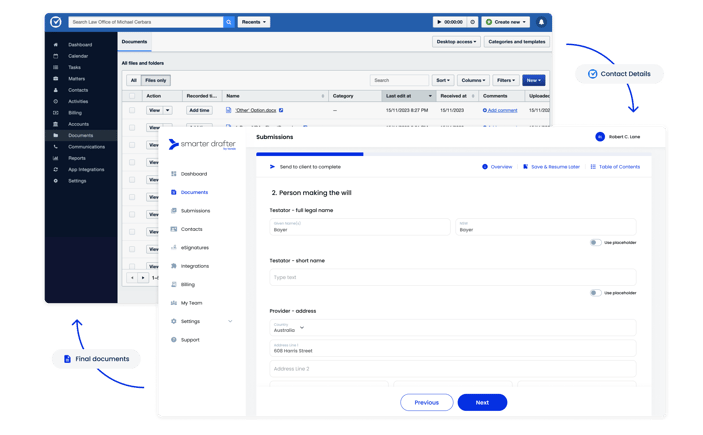Open the Sort dropdown
The height and width of the screenshot is (435, 703).
pyautogui.click(x=443, y=80)
